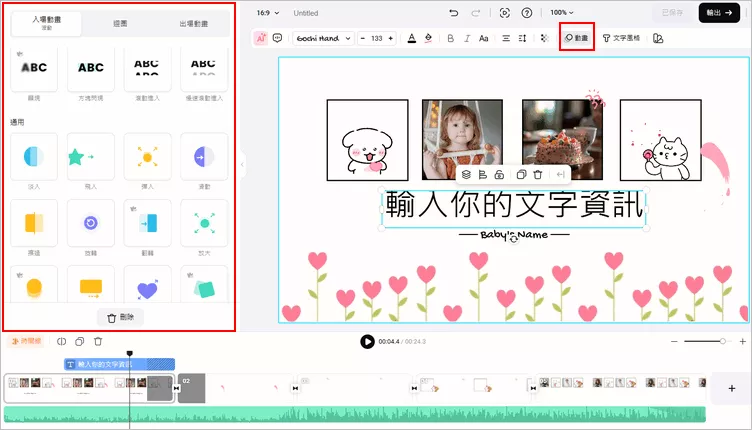The height and width of the screenshot is (430, 752).
Task: Select the orange rectangles wipe animation
Action: (34, 223)
